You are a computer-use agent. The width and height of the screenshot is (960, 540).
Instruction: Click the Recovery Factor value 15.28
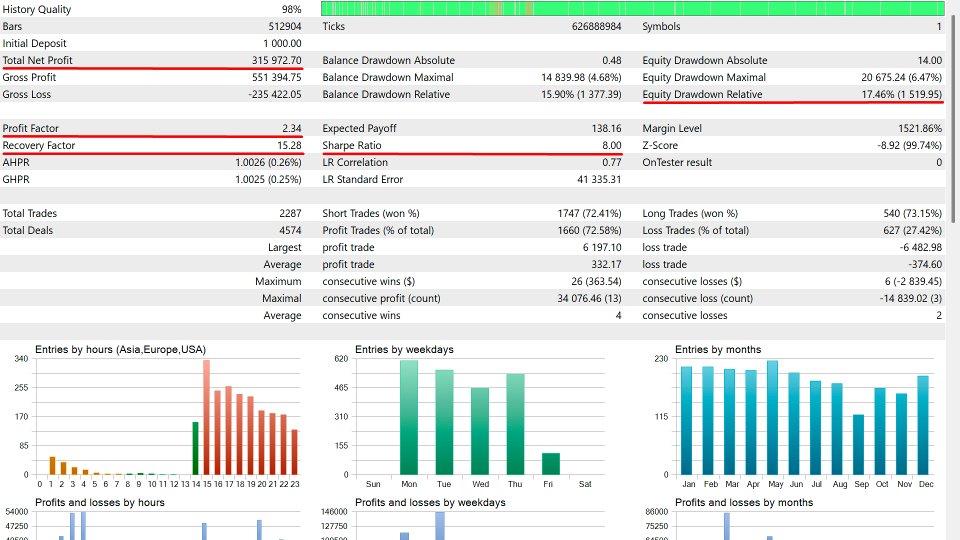tap(289, 145)
